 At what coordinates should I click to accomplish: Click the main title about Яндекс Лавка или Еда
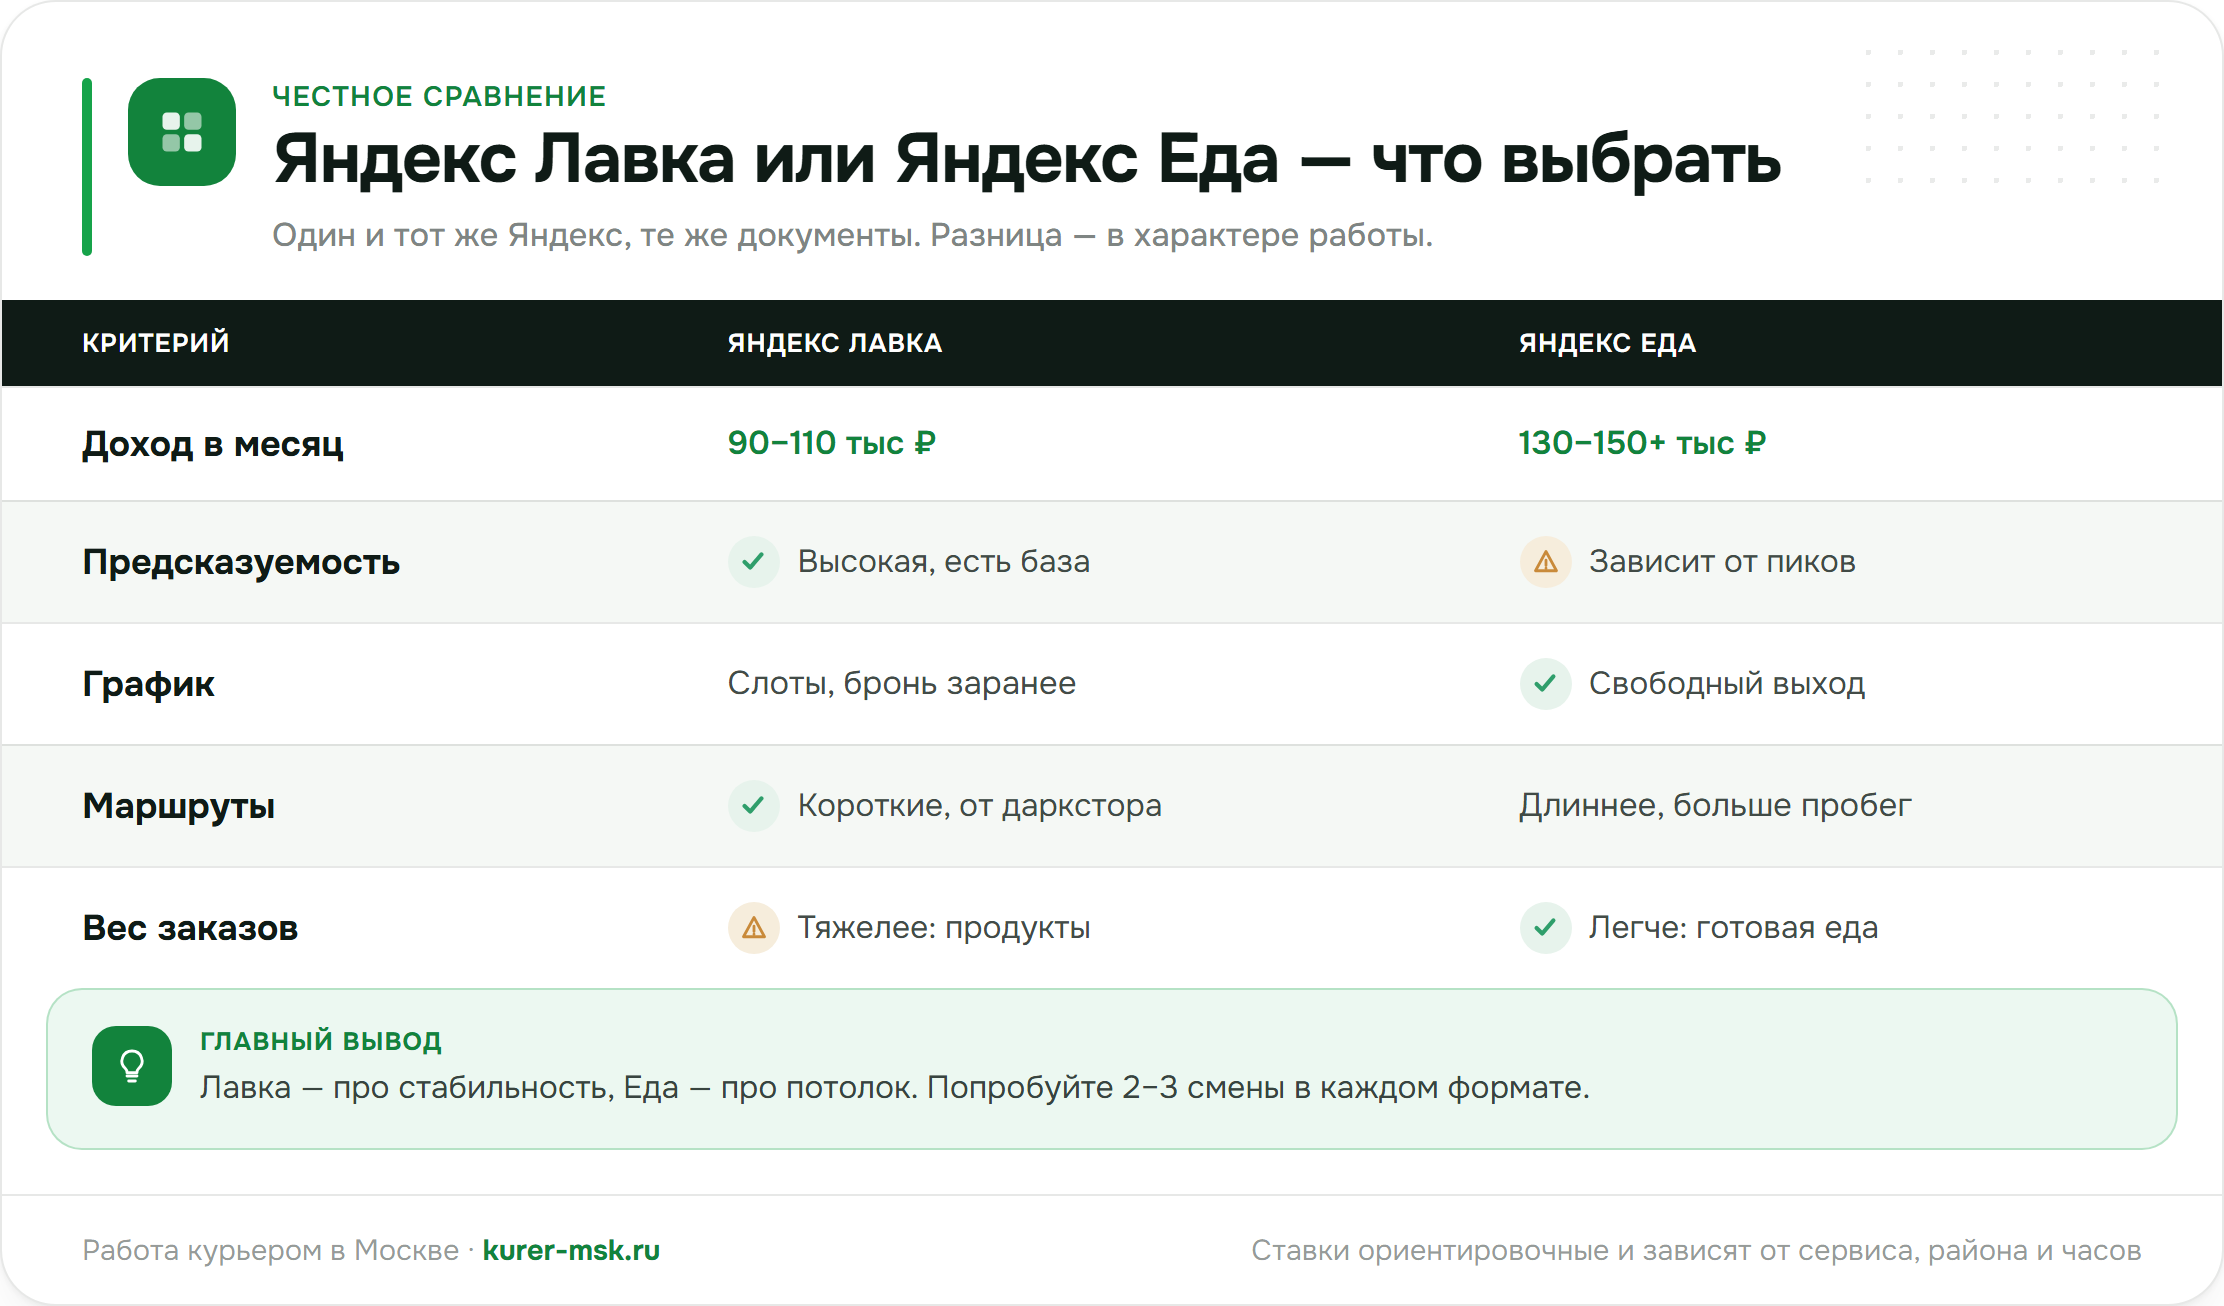tap(1027, 159)
